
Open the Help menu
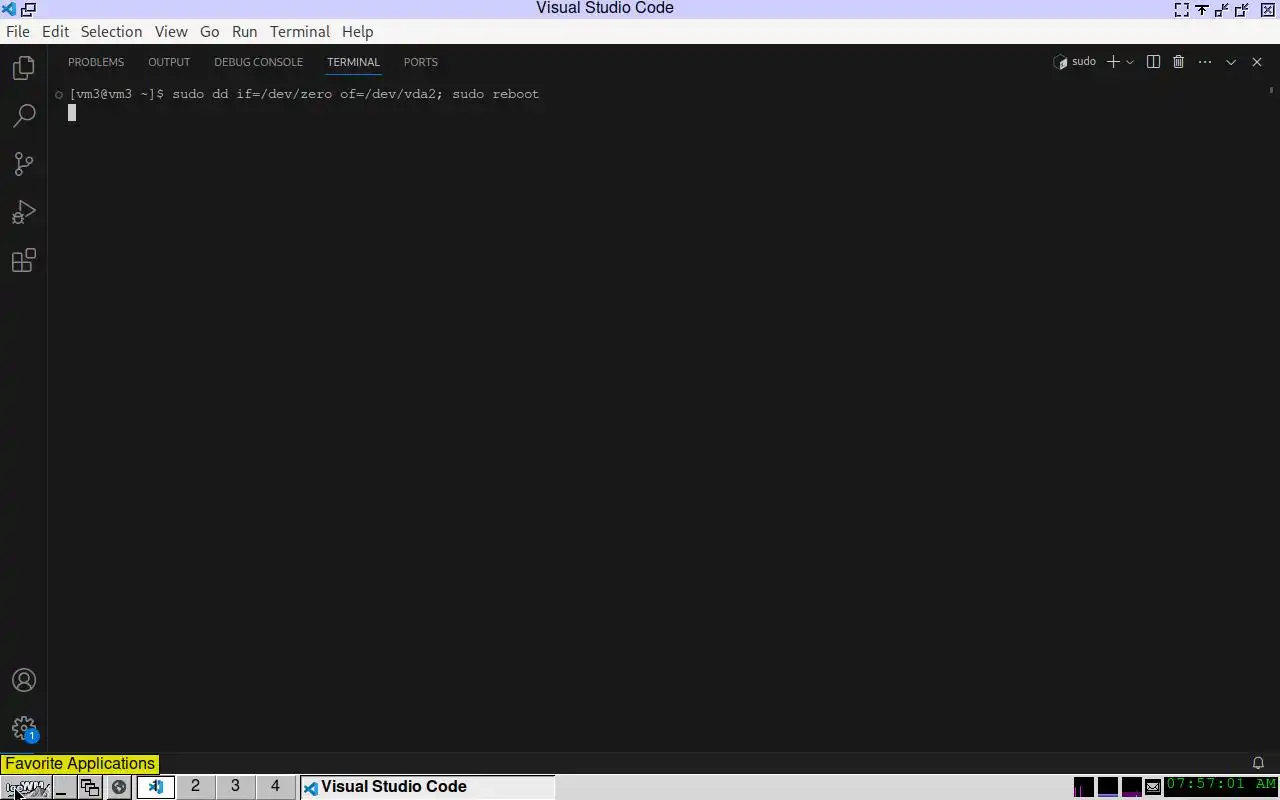point(357,32)
